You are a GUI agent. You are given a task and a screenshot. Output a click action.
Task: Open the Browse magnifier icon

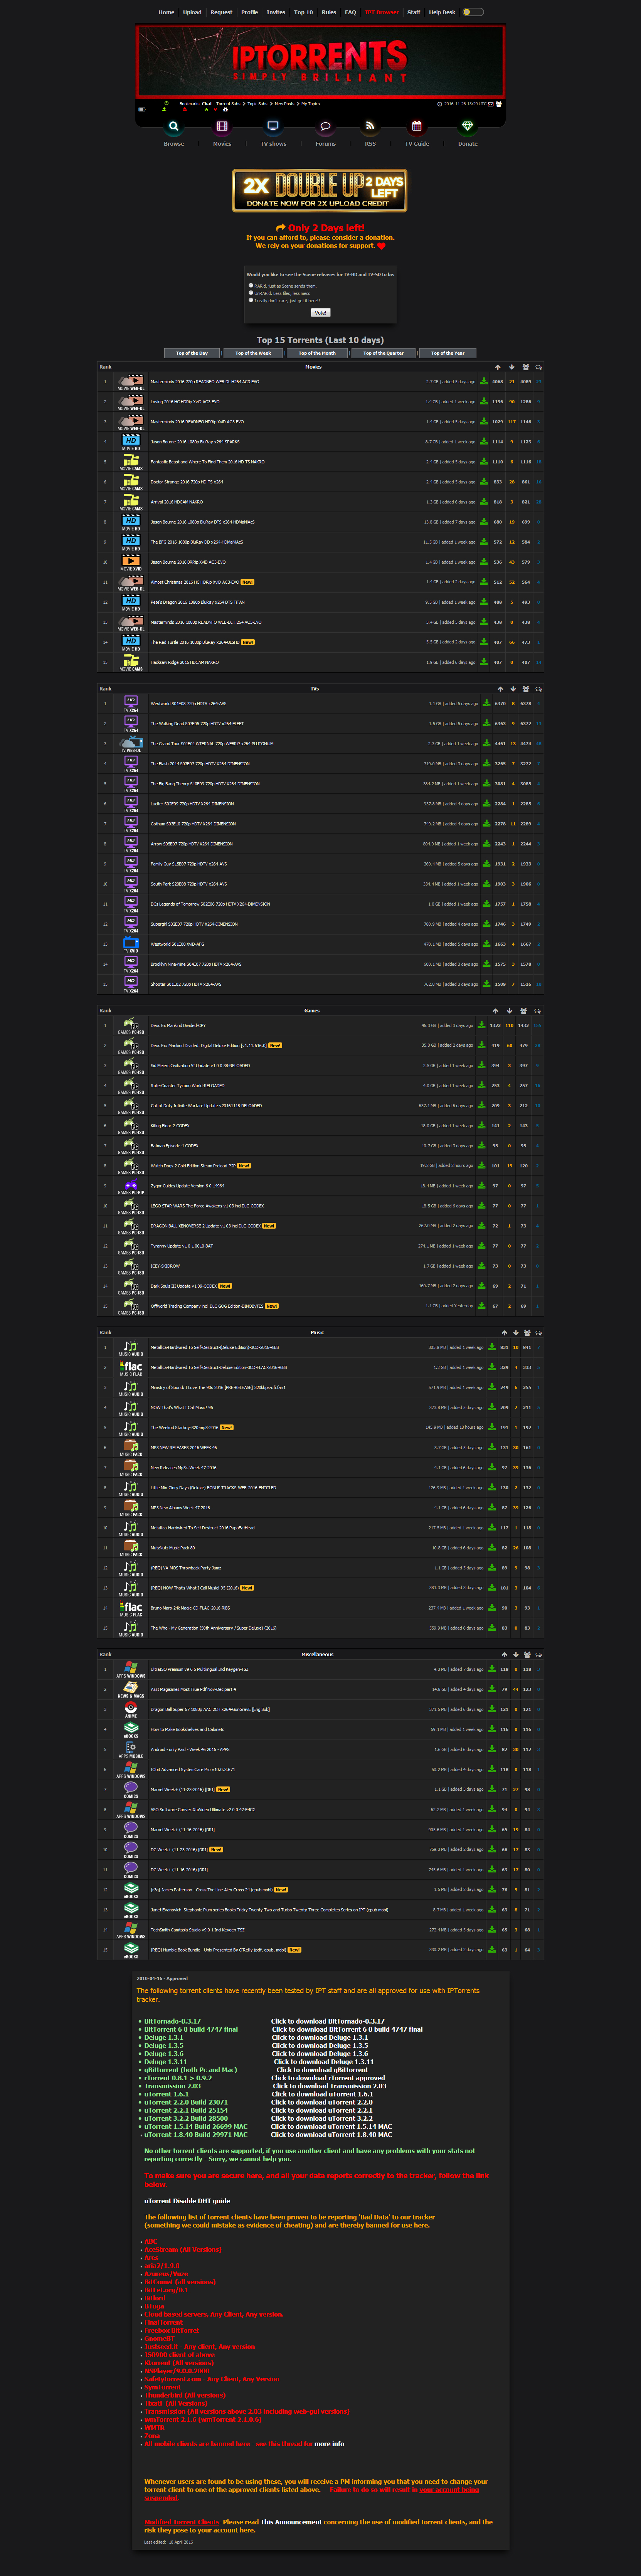[x=173, y=126]
